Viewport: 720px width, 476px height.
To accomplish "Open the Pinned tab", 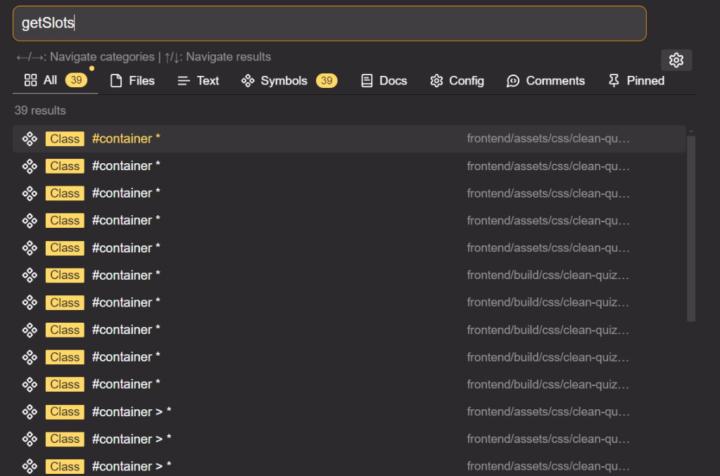I will tap(636, 81).
